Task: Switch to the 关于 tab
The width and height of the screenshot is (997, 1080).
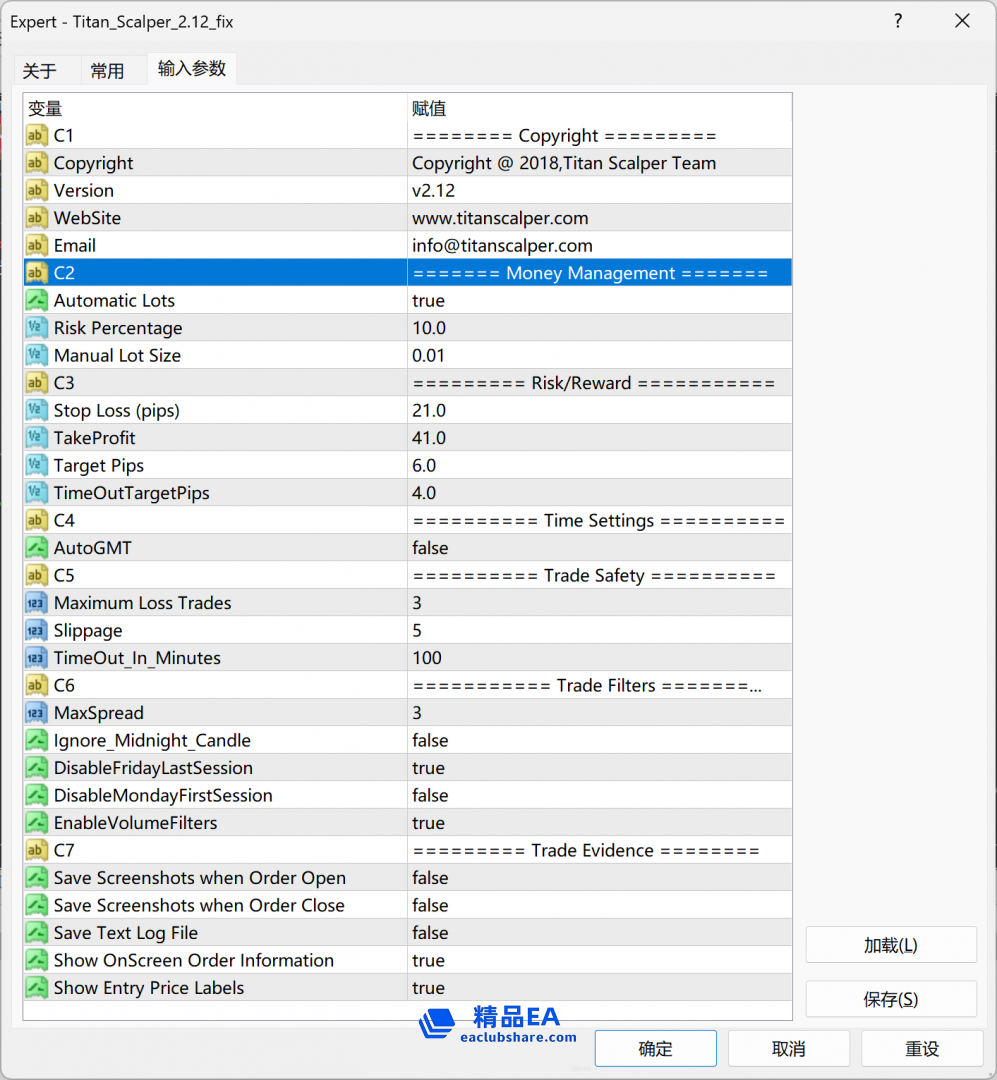Action: coord(40,71)
